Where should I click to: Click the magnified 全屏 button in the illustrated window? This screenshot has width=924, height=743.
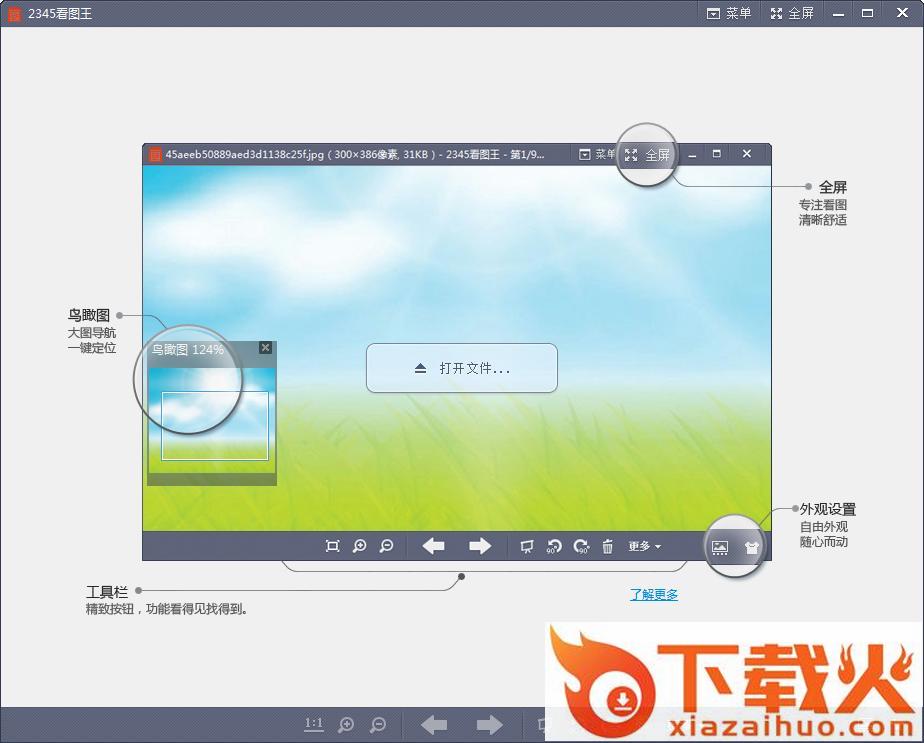(x=647, y=155)
